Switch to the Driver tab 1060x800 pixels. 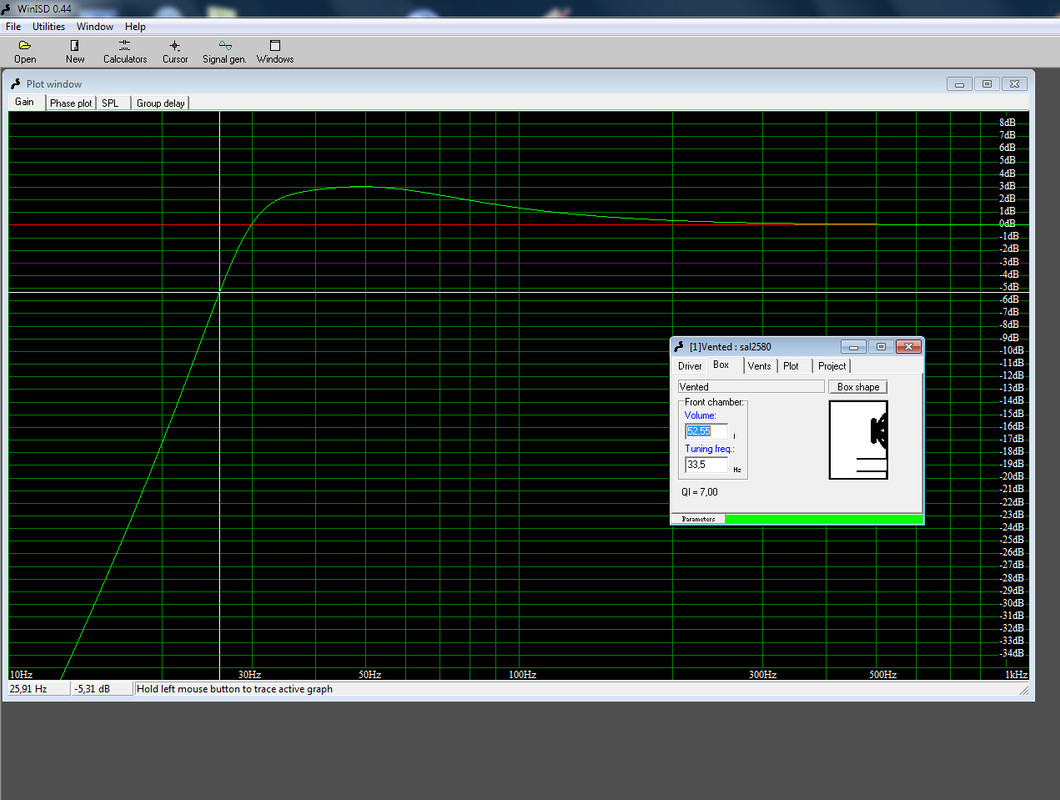(x=690, y=366)
